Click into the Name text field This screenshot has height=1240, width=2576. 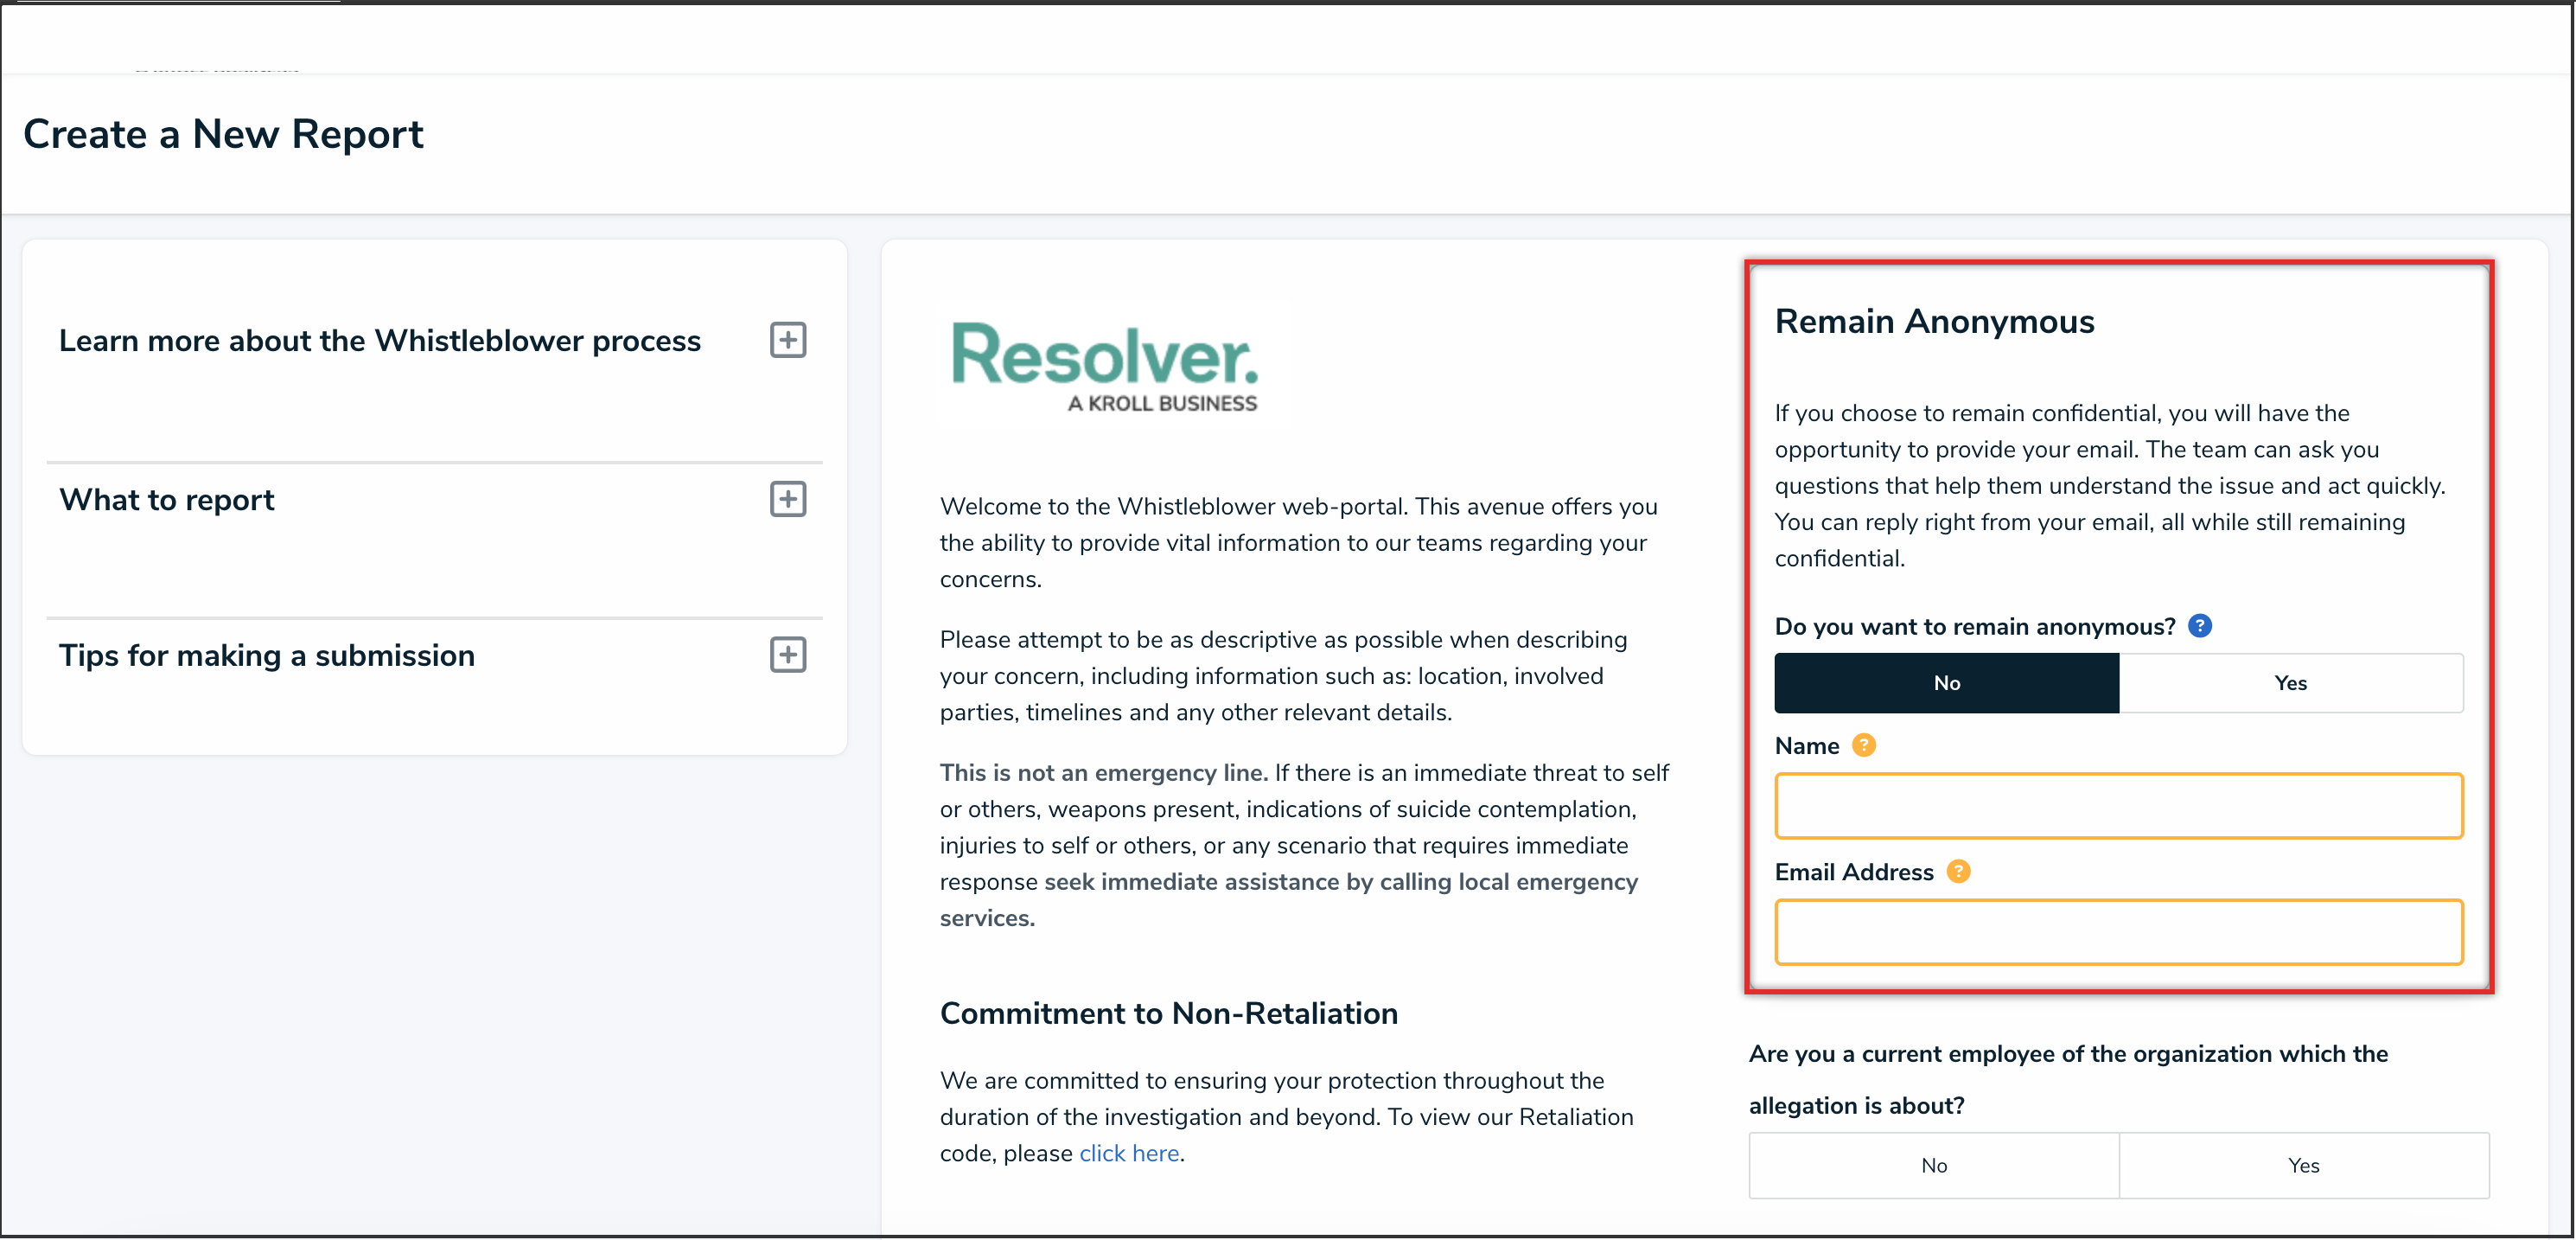(2118, 806)
